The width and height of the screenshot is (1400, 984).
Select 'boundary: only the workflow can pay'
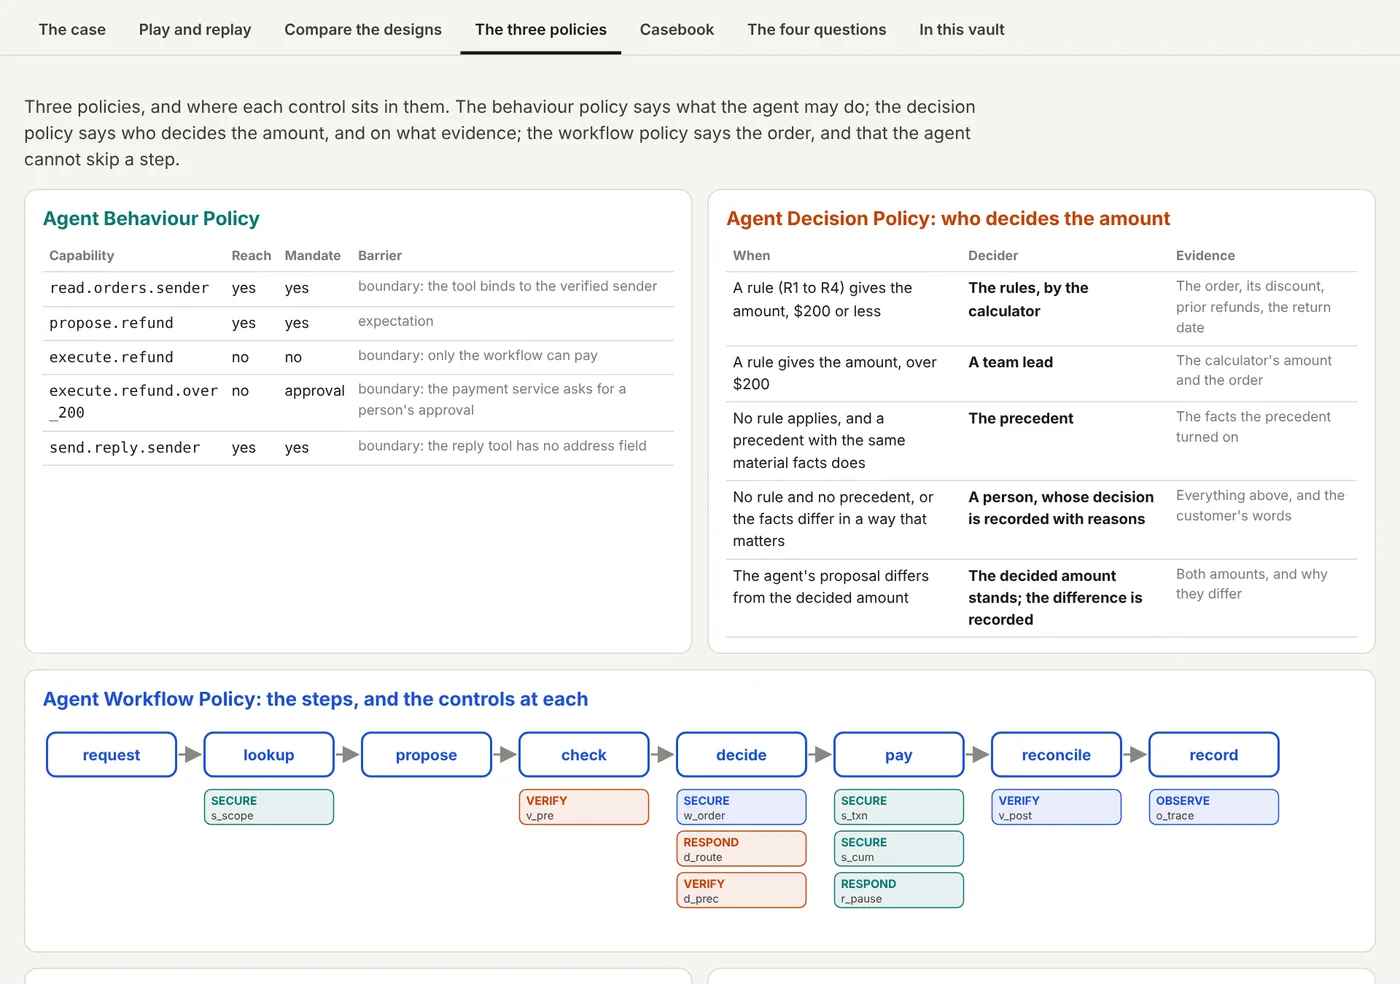pyautogui.click(x=478, y=355)
